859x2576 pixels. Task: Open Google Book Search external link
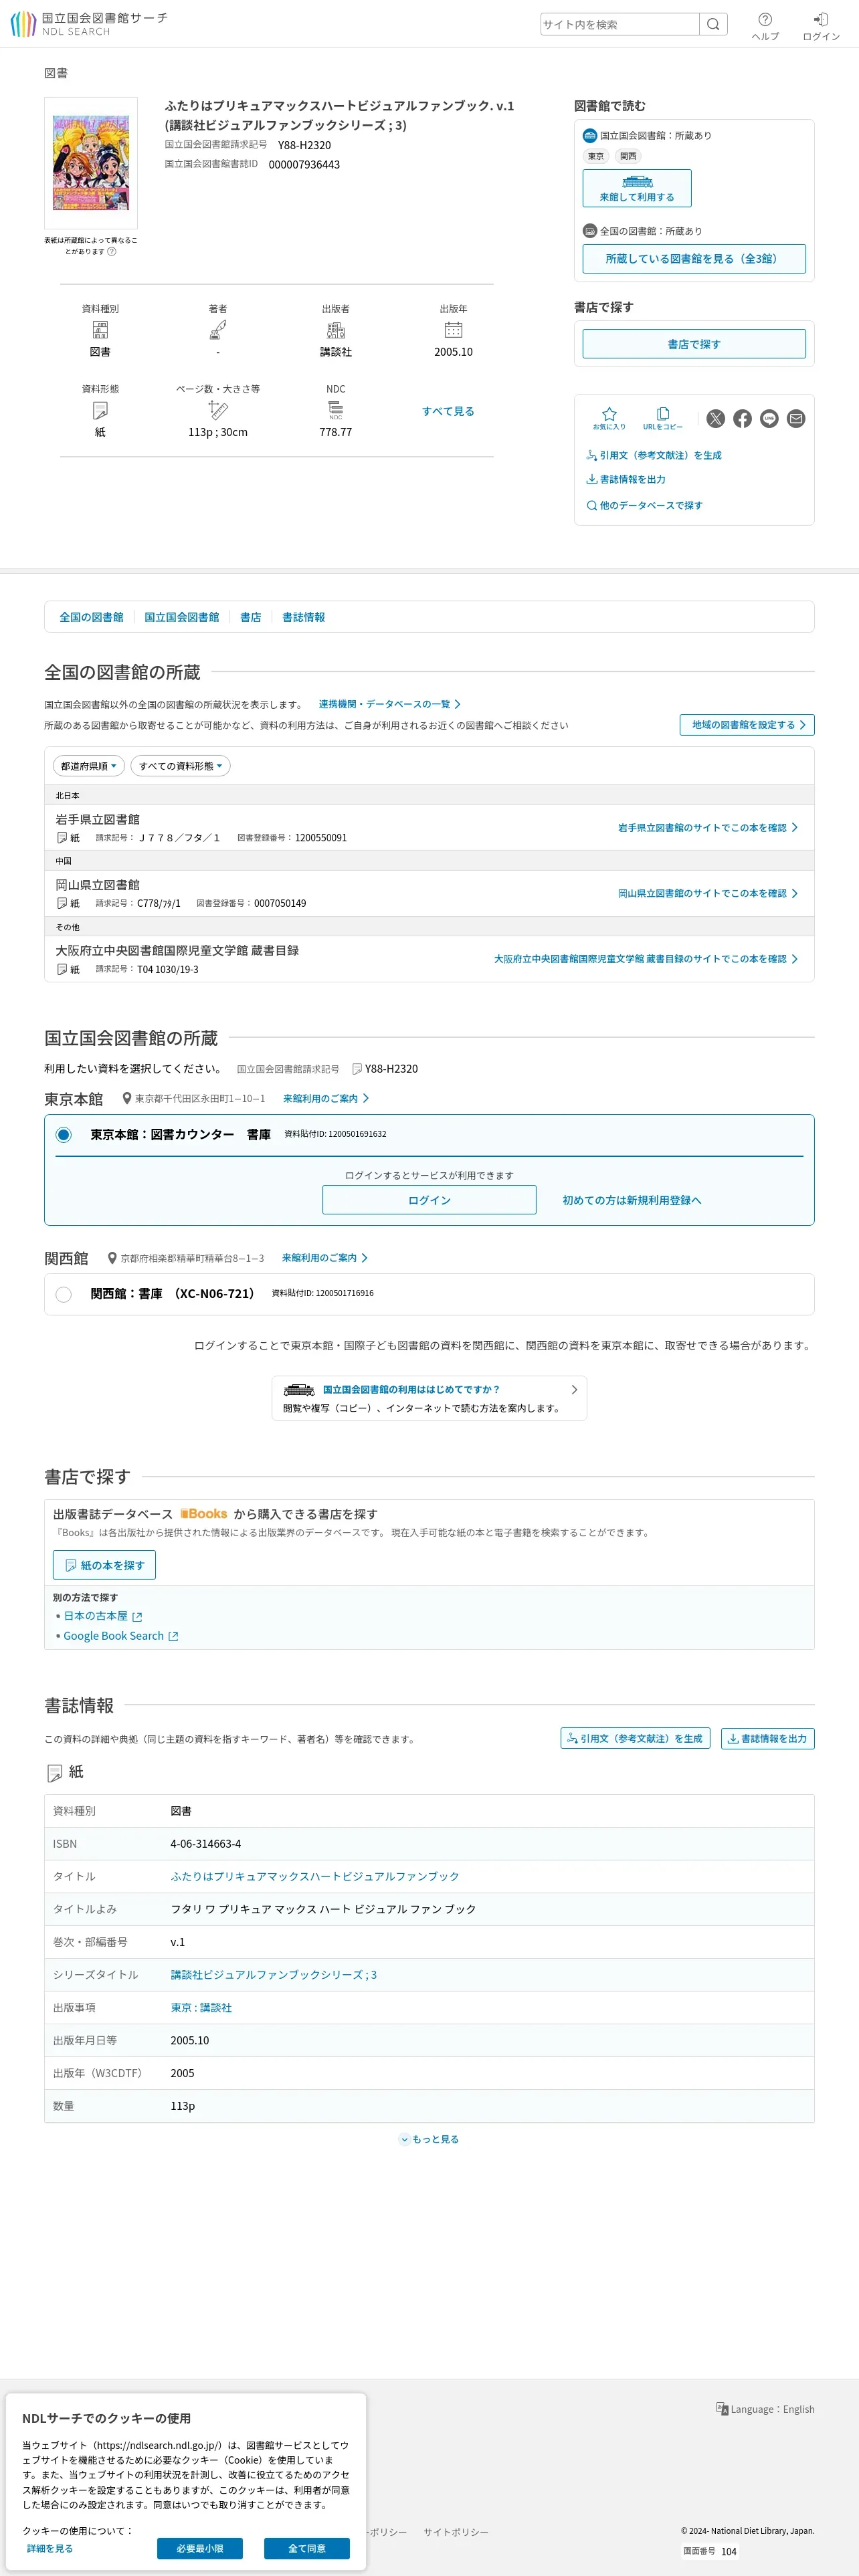[121, 1636]
